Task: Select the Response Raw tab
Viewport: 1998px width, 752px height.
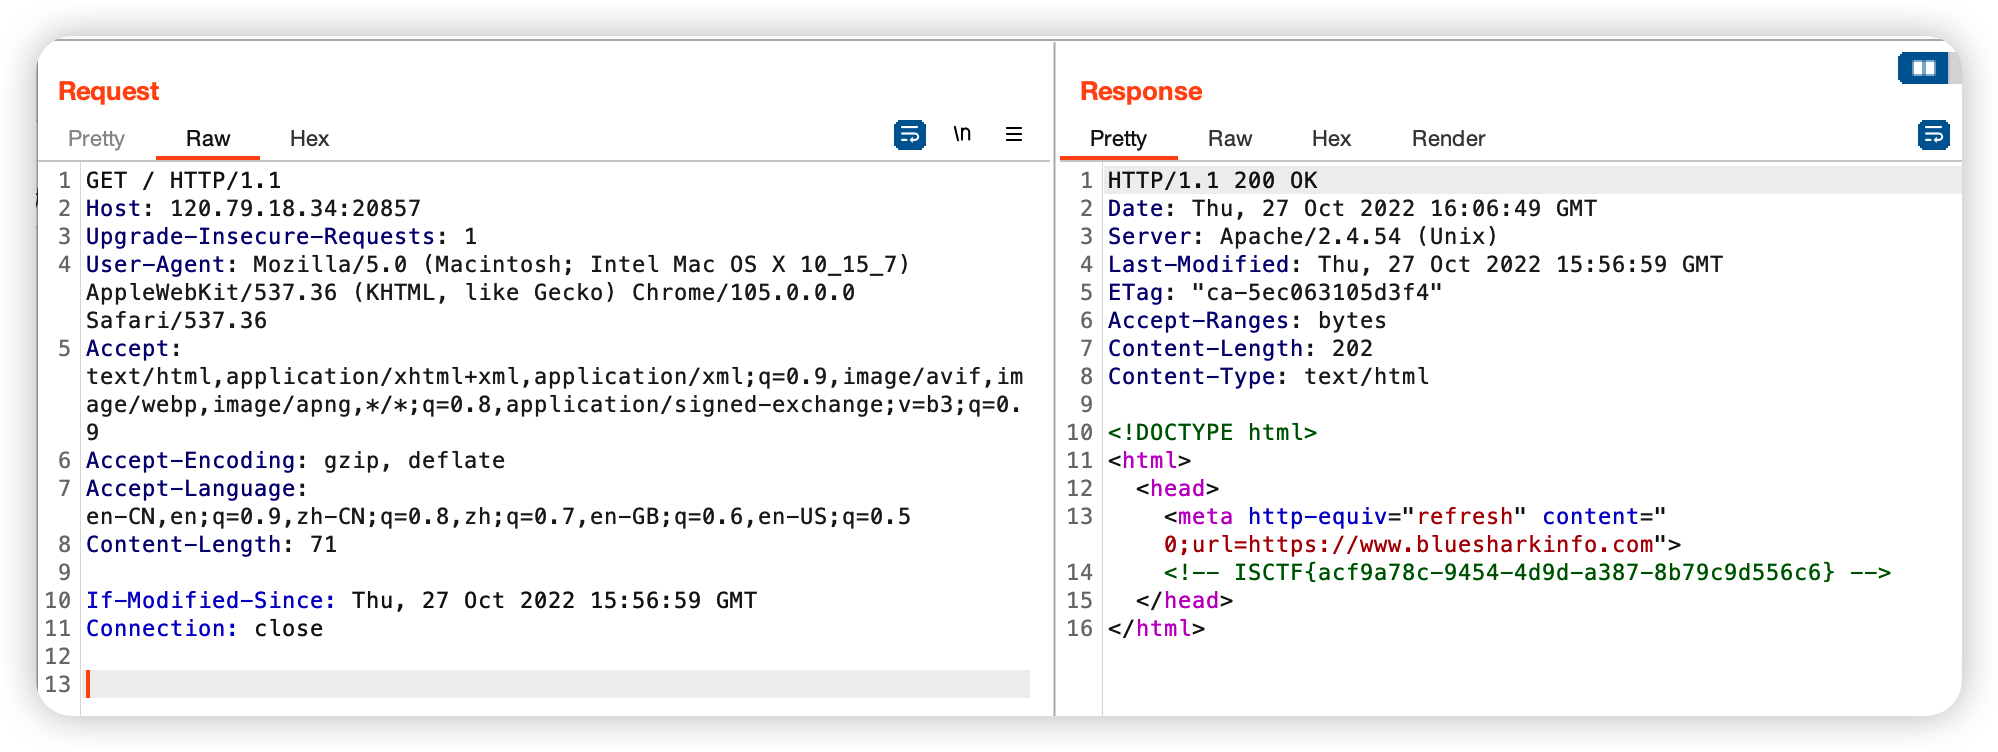Action: 1229,139
